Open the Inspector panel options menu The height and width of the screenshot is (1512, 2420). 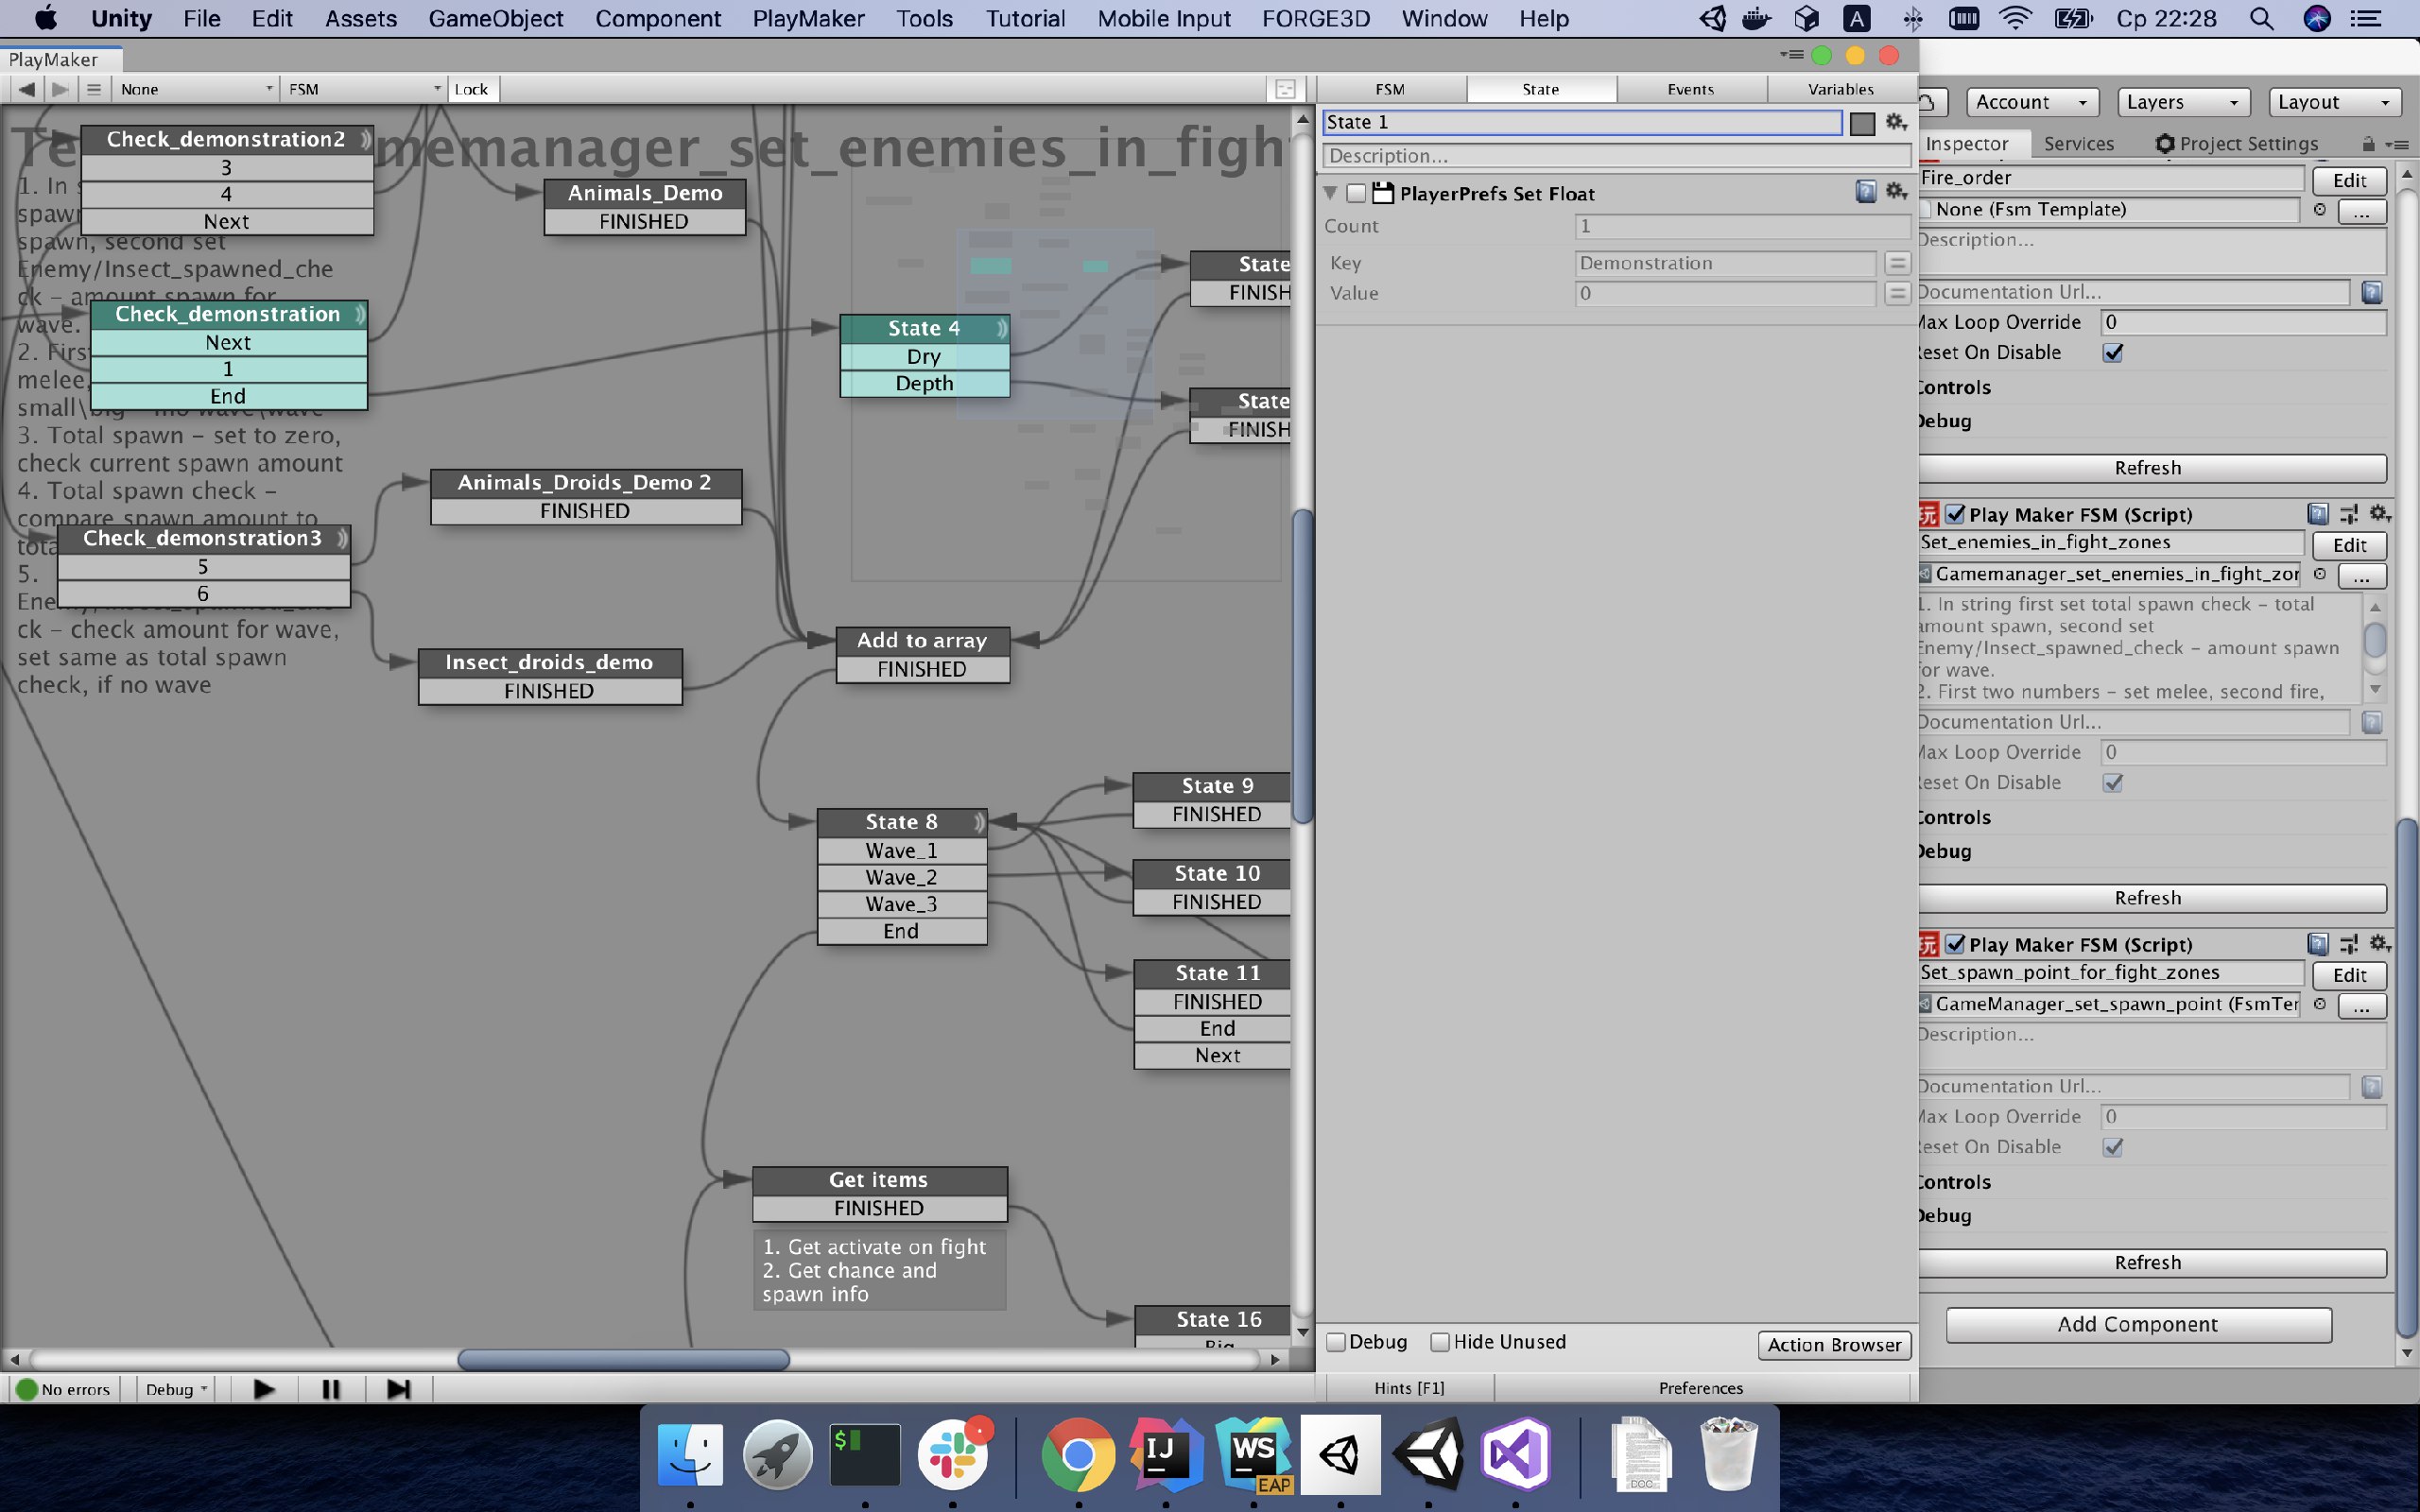tap(2396, 144)
